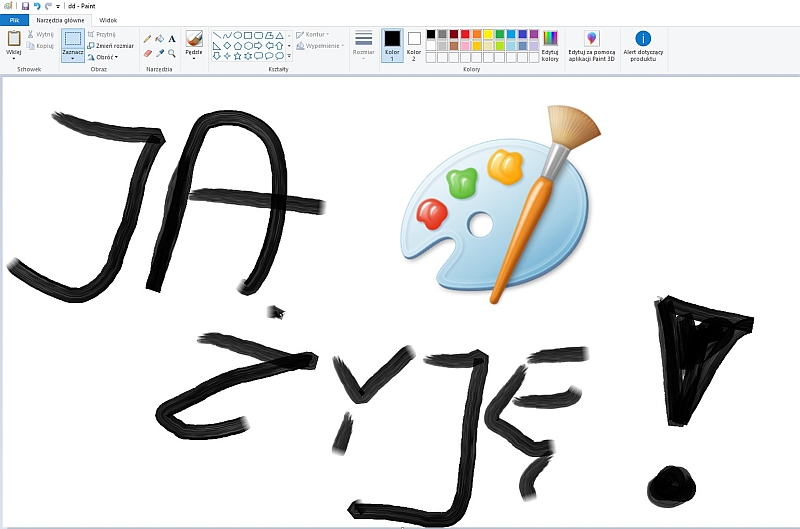Click the Kopiuj copy button
The image size is (800, 529).
(40, 46)
